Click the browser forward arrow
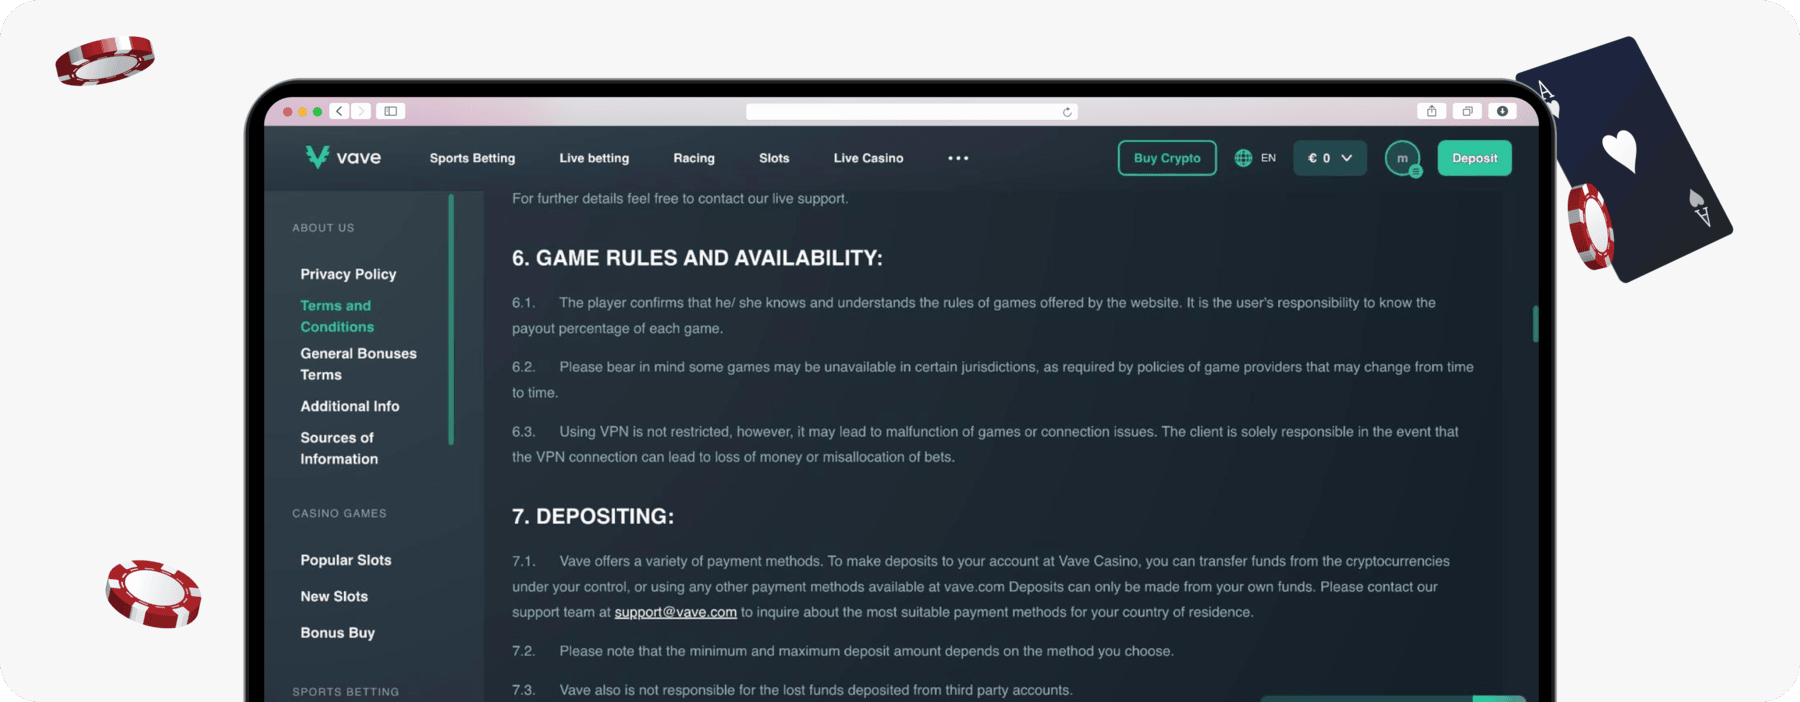 pyautogui.click(x=361, y=111)
